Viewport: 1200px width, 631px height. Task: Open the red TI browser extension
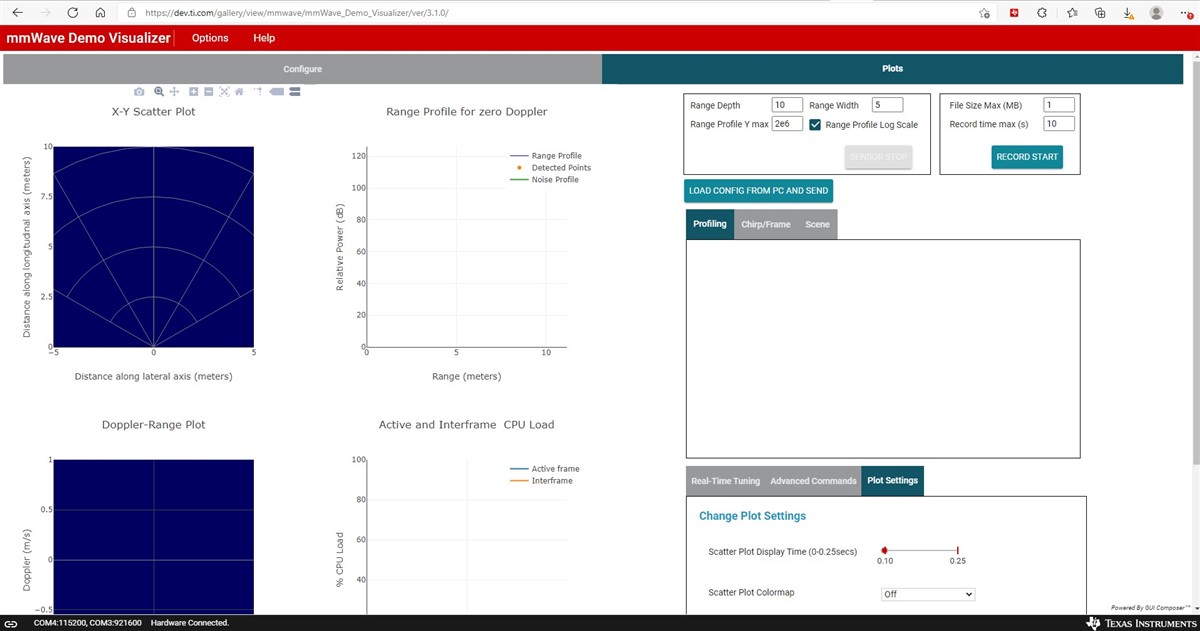pyautogui.click(x=1014, y=13)
